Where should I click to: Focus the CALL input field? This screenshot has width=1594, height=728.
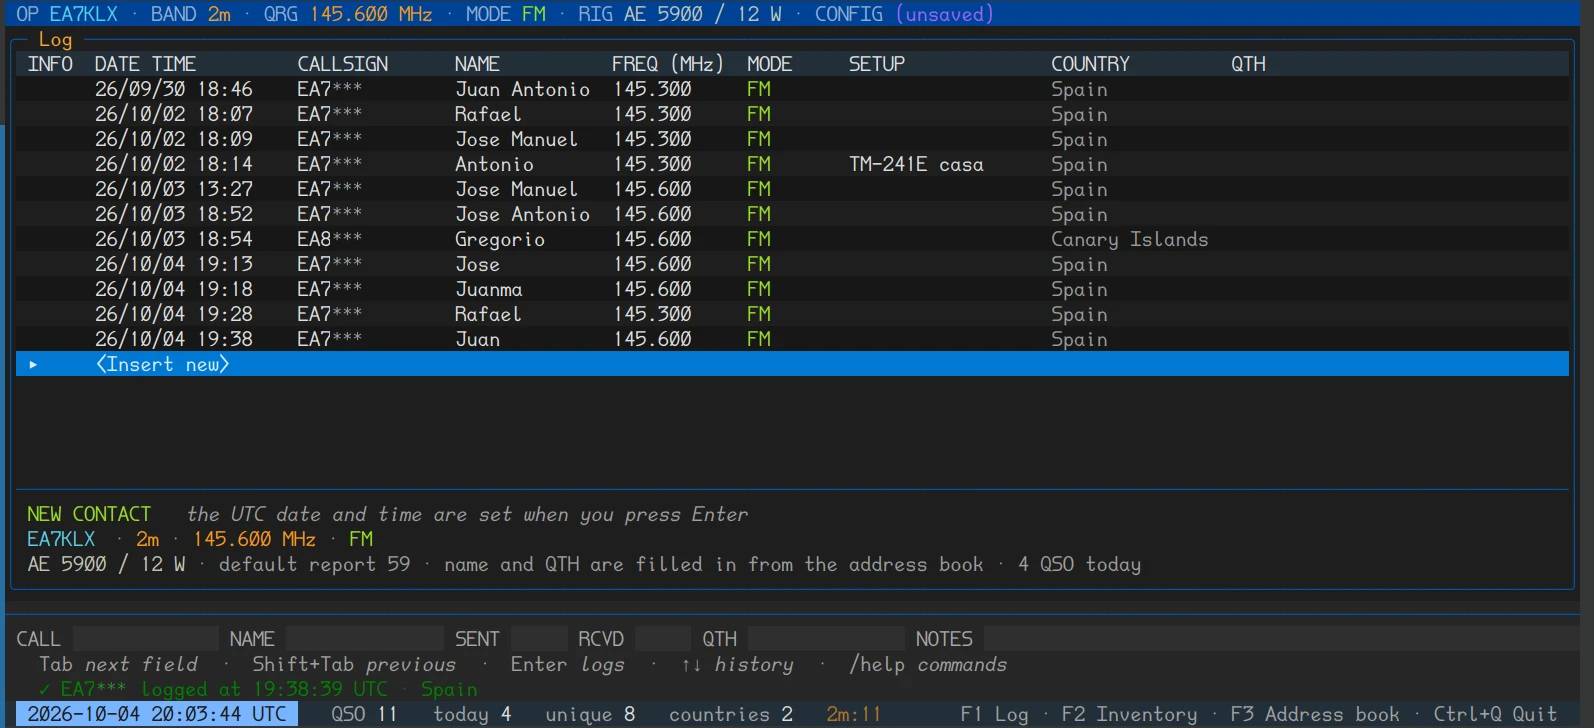click(x=145, y=639)
